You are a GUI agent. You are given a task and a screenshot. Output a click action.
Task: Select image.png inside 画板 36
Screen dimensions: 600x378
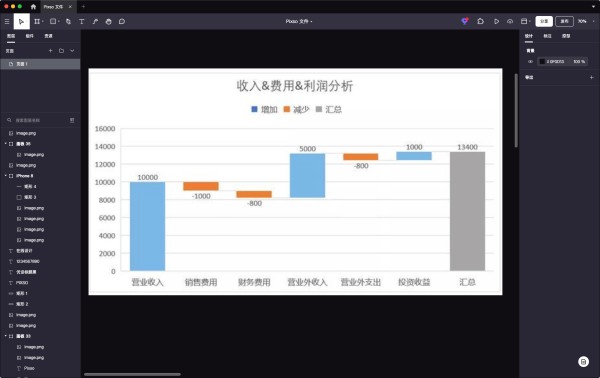click(40, 155)
